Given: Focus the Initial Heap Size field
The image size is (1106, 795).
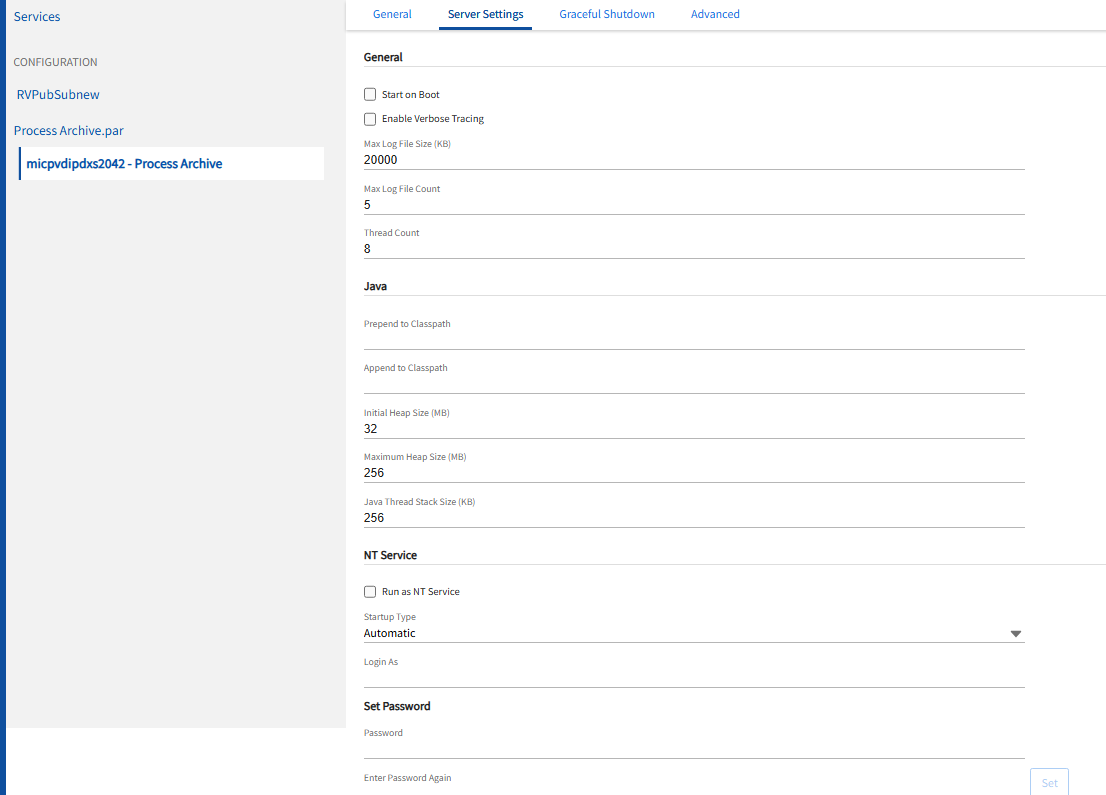Looking at the screenshot, I should pyautogui.click(x=693, y=429).
